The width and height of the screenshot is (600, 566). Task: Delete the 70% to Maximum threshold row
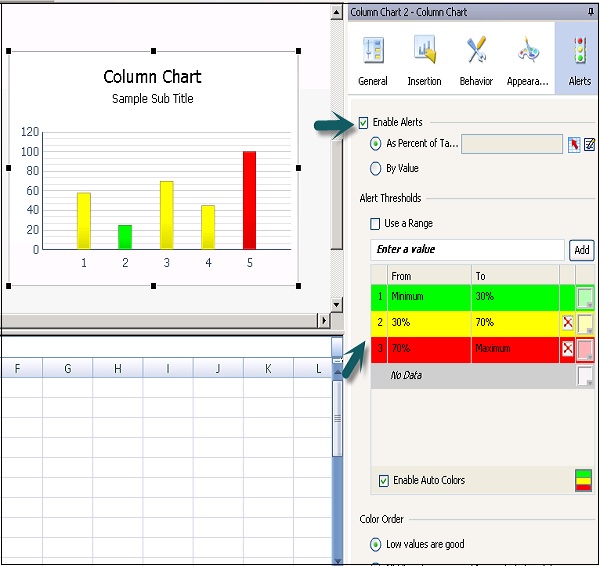click(567, 349)
